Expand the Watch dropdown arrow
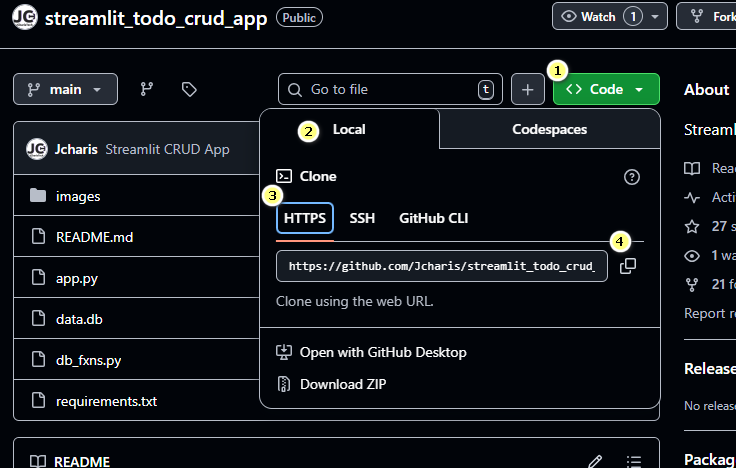The image size is (736, 468). click(x=655, y=17)
